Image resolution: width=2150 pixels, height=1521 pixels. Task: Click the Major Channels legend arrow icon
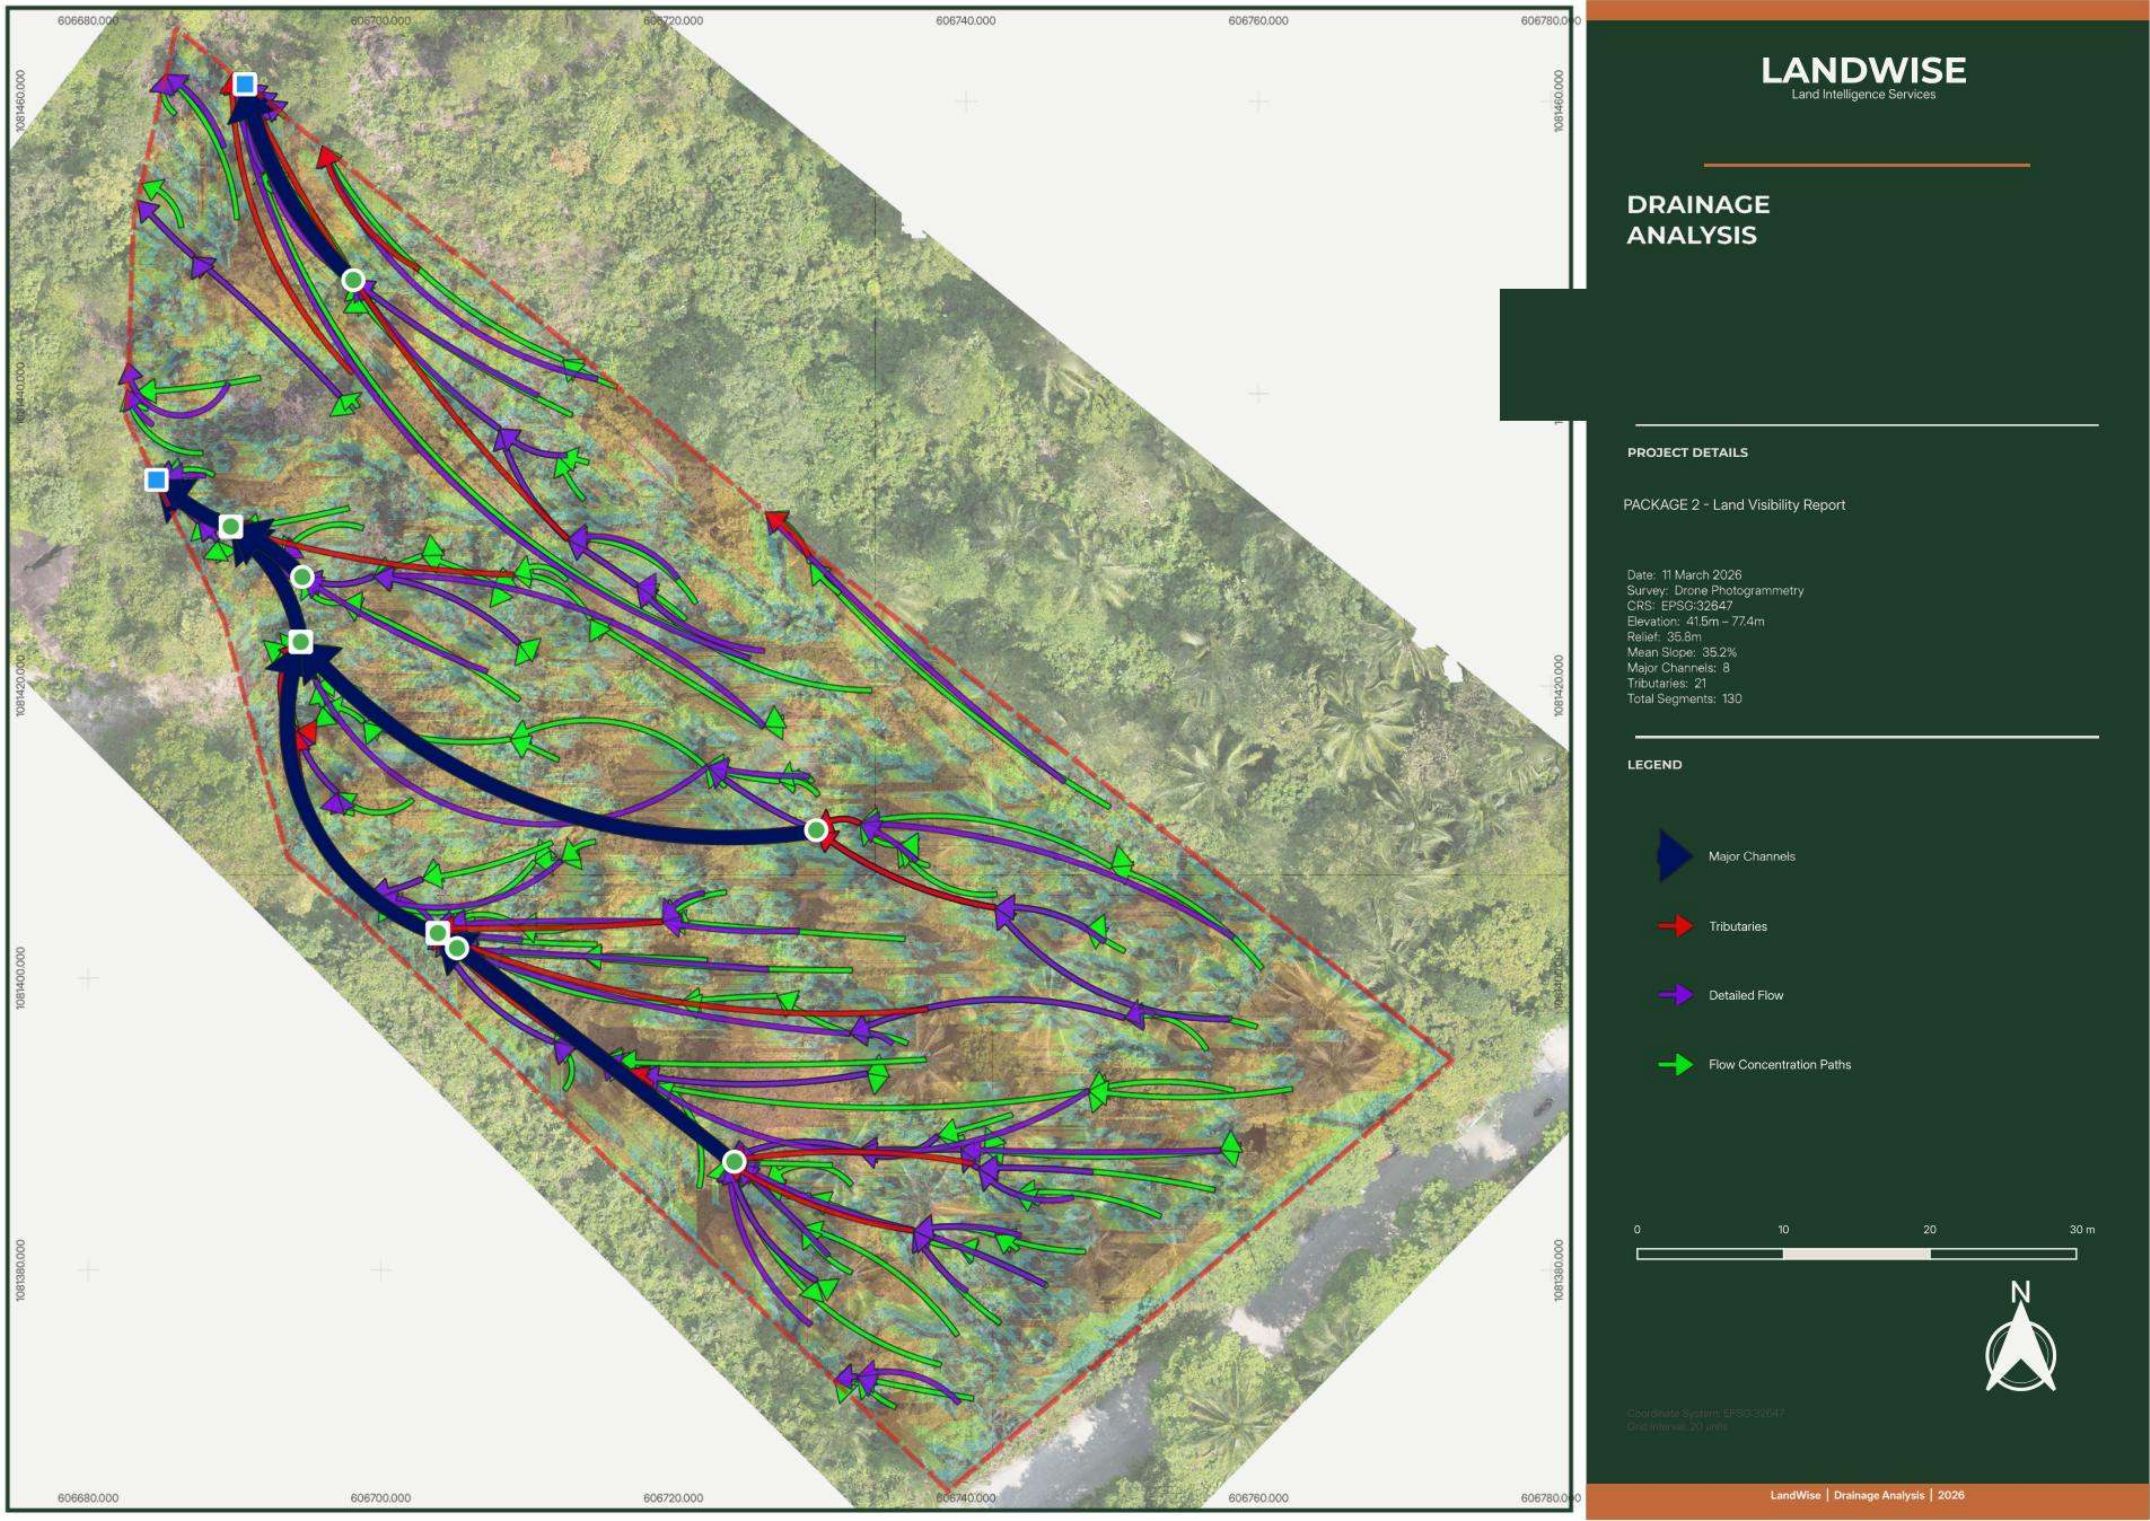click(1675, 856)
